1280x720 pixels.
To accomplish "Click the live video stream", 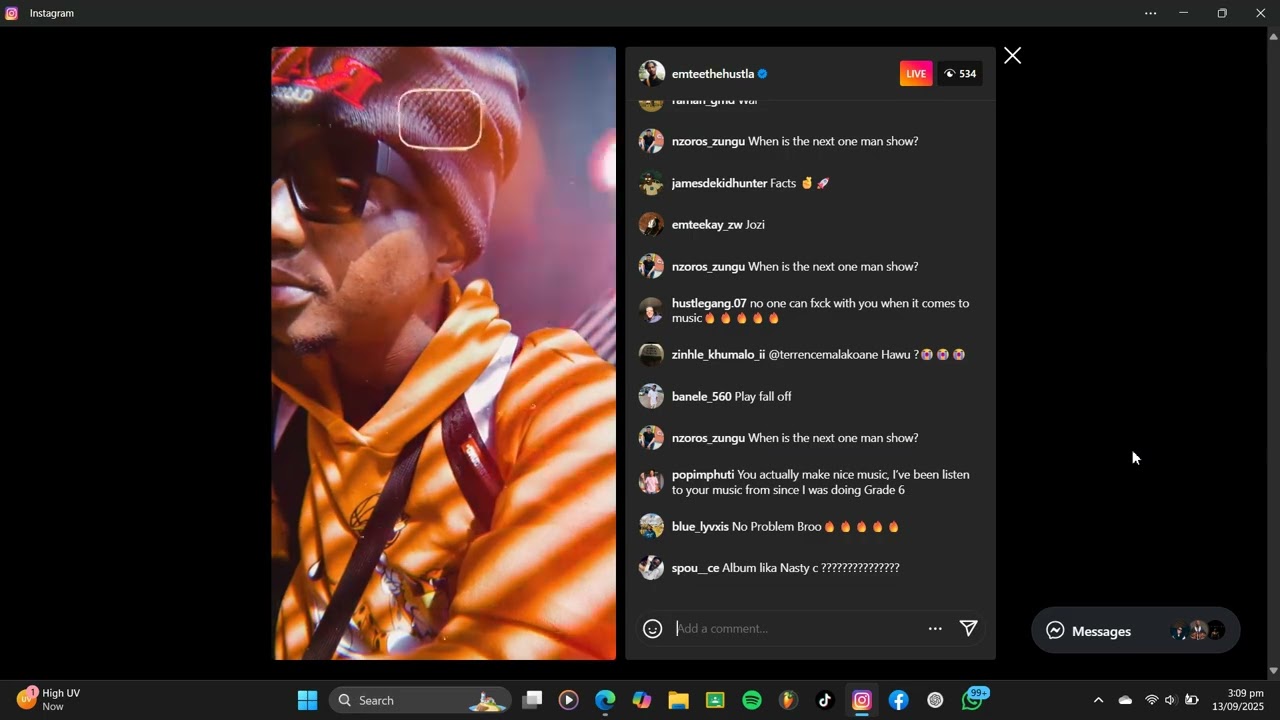I will click(444, 353).
